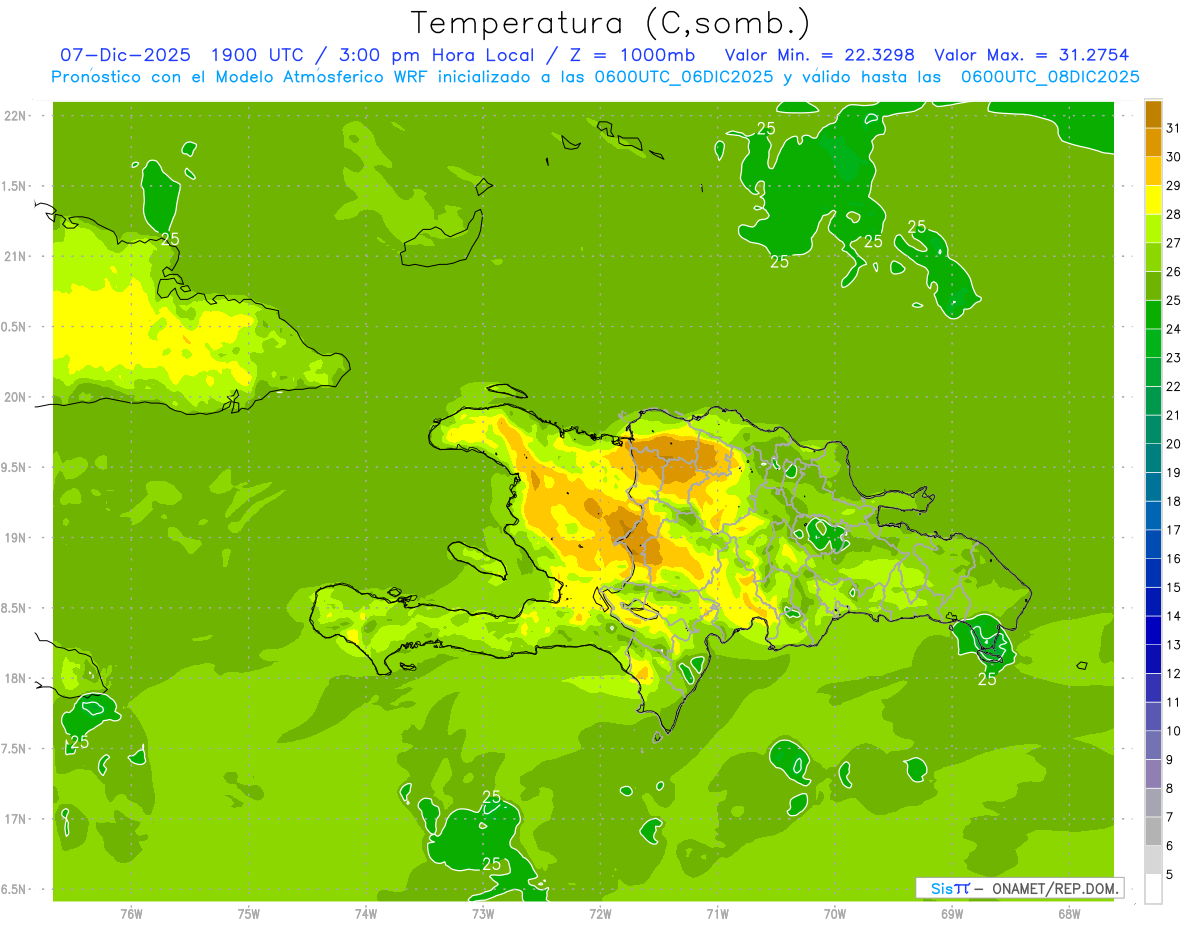The height and width of the screenshot is (927, 1200).
Task: Click the "Valor Max. = 31.2754" value
Action: [1034, 55]
